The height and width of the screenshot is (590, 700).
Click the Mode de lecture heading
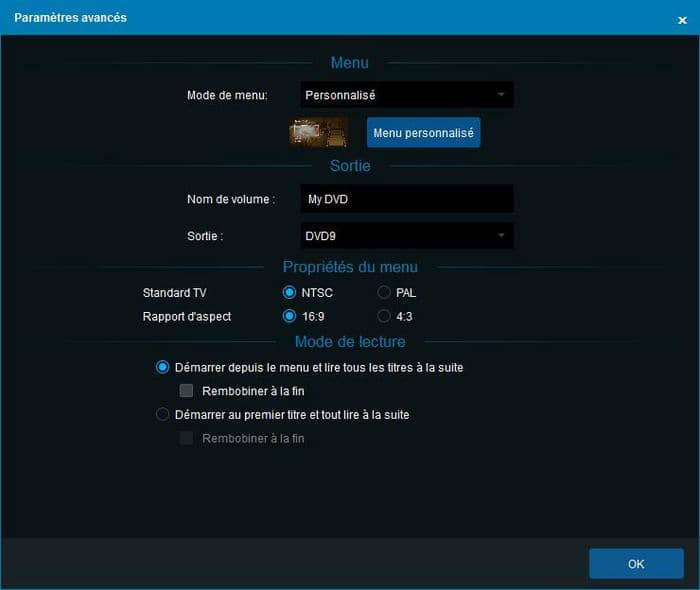coord(350,342)
